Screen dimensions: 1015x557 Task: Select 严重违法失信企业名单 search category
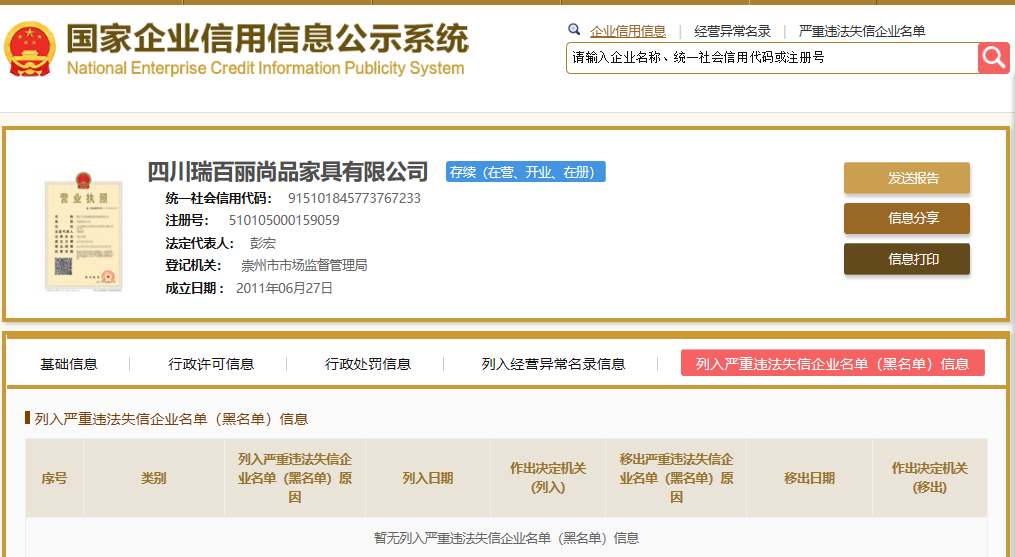click(x=862, y=31)
